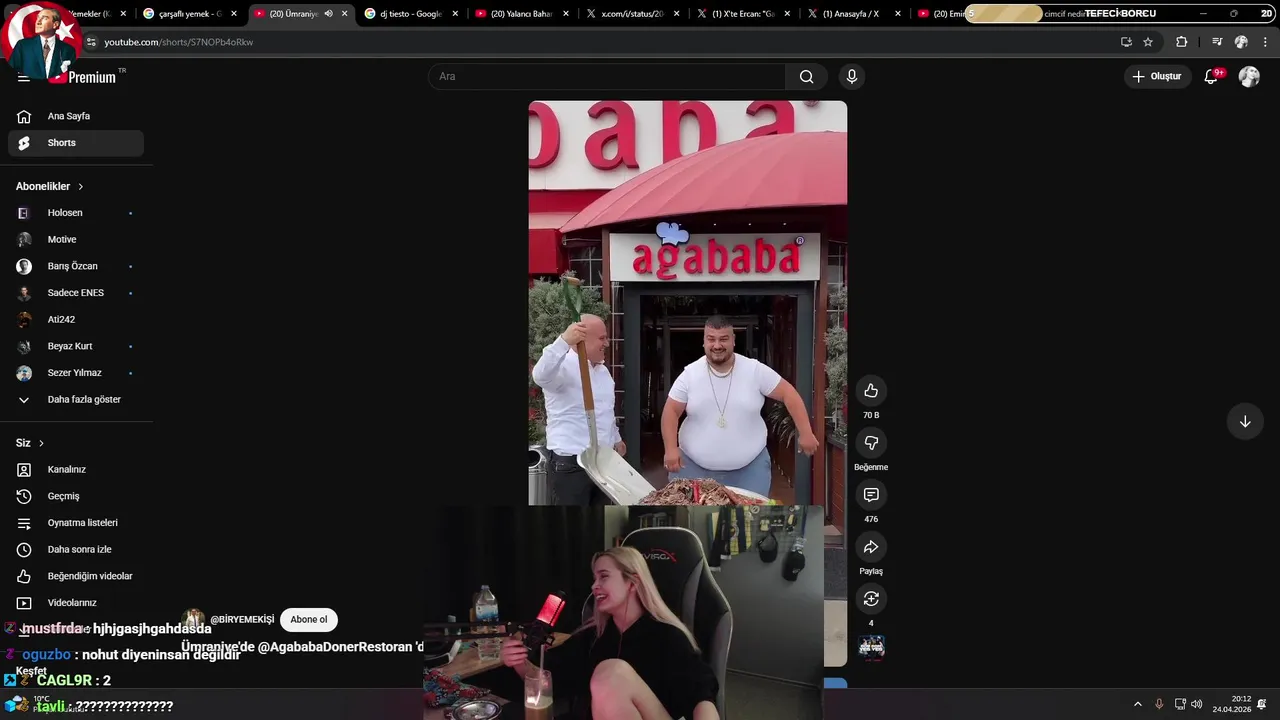Open the remix icon on the Short
This screenshot has height=720, width=1280.
click(871, 599)
